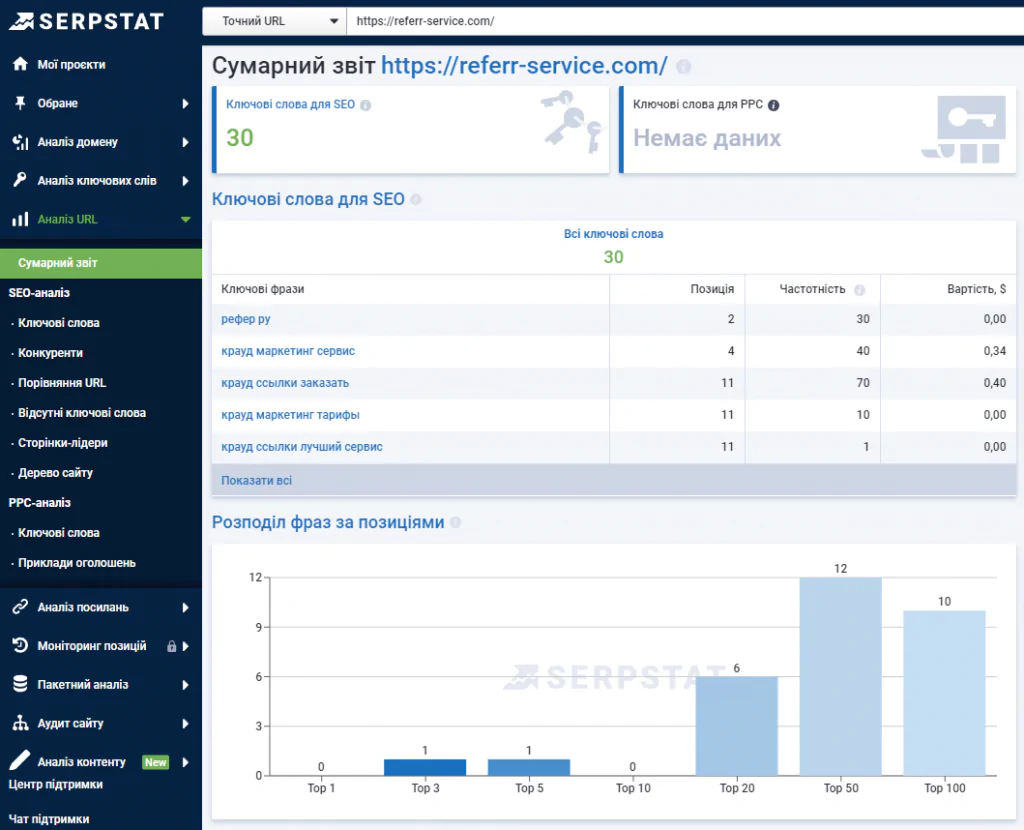
Task: Click the cost value 0,34 cell
Action: click(x=995, y=351)
